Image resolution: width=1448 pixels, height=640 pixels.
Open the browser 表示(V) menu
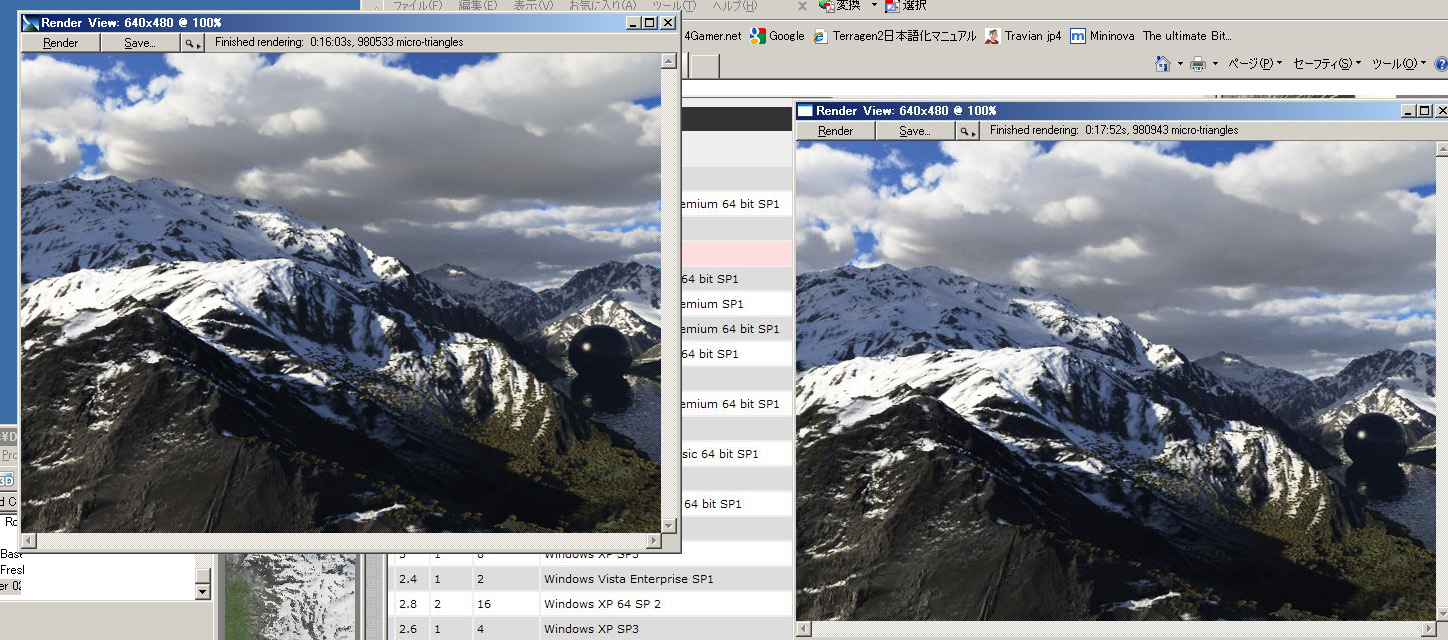pyautogui.click(x=533, y=6)
